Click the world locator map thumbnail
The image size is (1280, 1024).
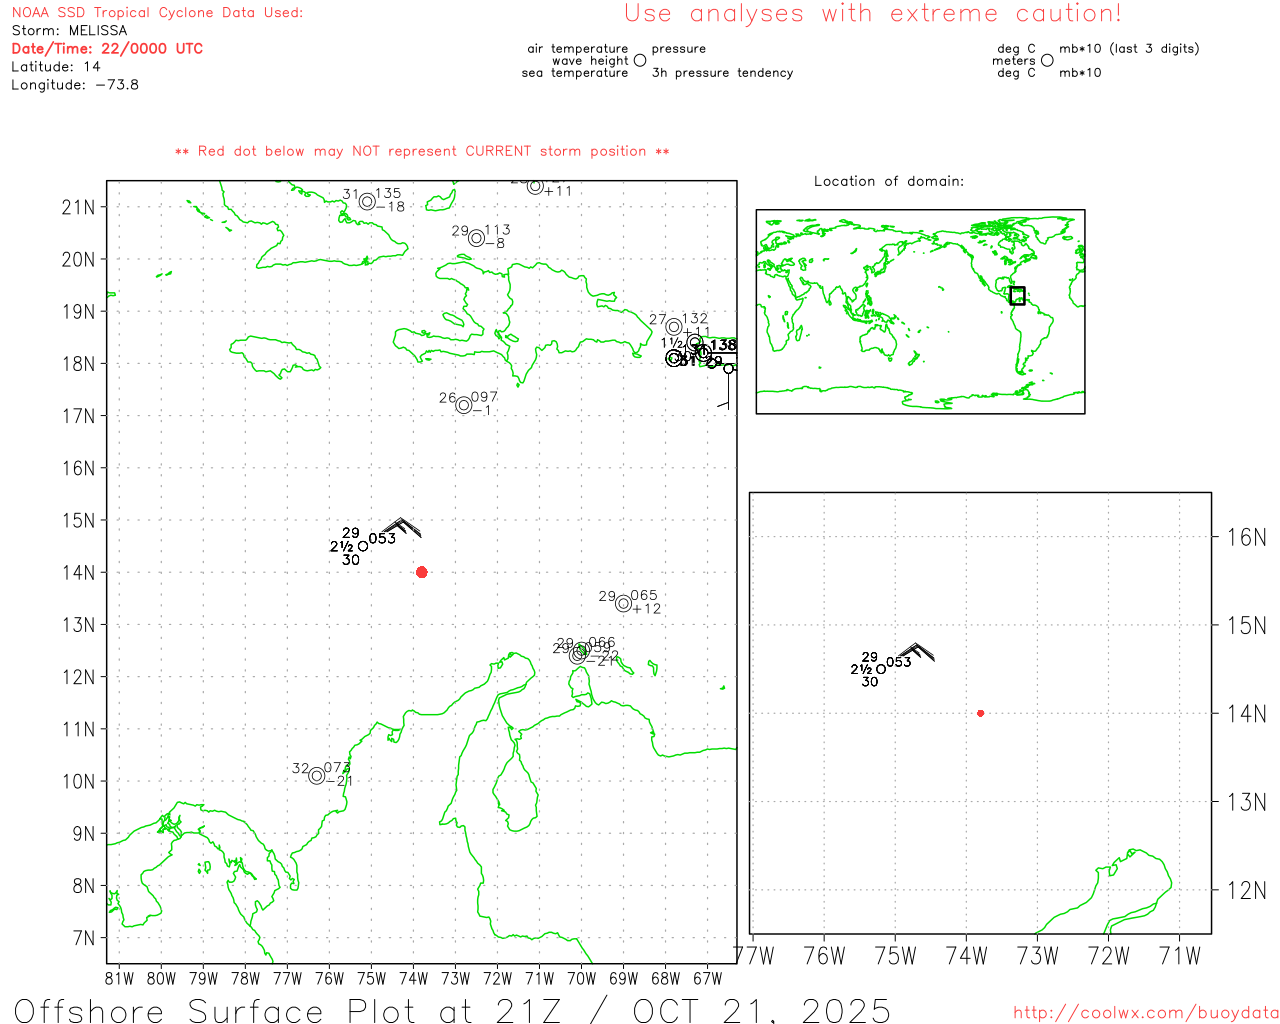click(920, 311)
